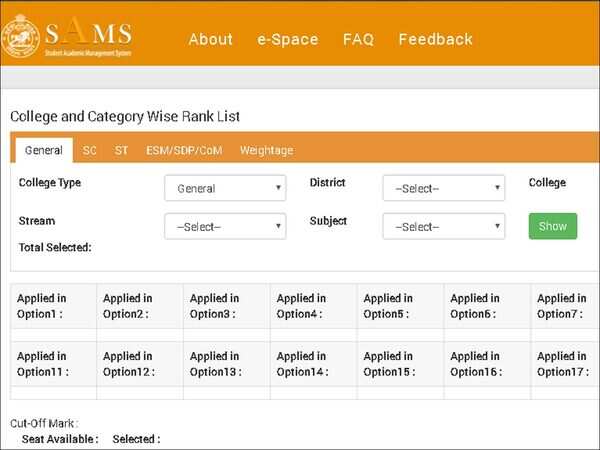The height and width of the screenshot is (450, 600).
Task: Expand the Stream dropdown list
Action: pos(225,227)
